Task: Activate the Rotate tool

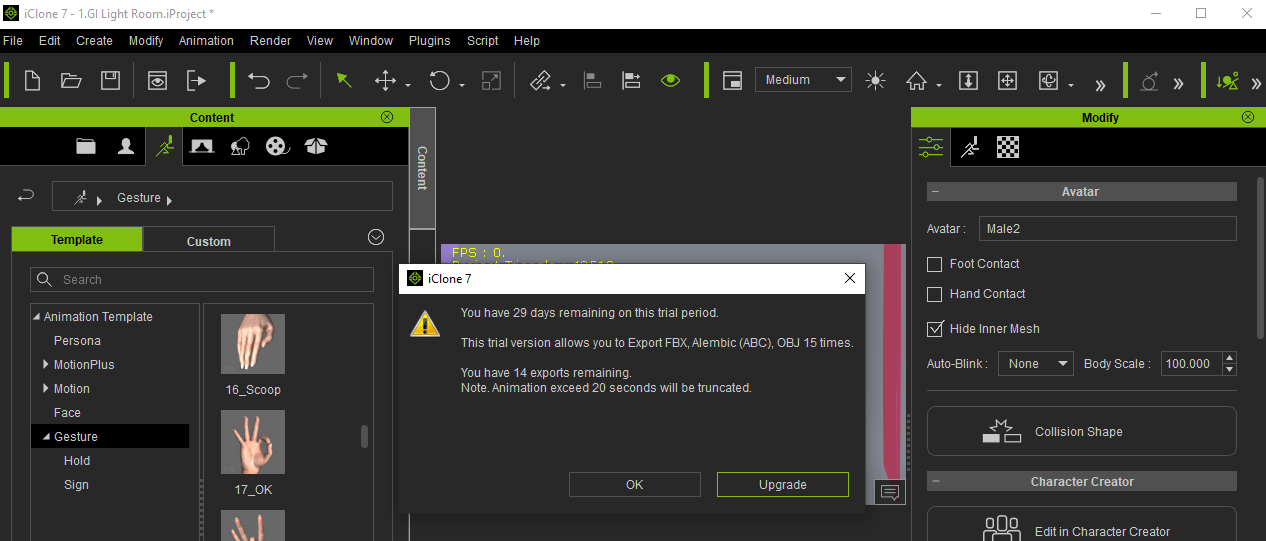Action: pyautogui.click(x=439, y=81)
